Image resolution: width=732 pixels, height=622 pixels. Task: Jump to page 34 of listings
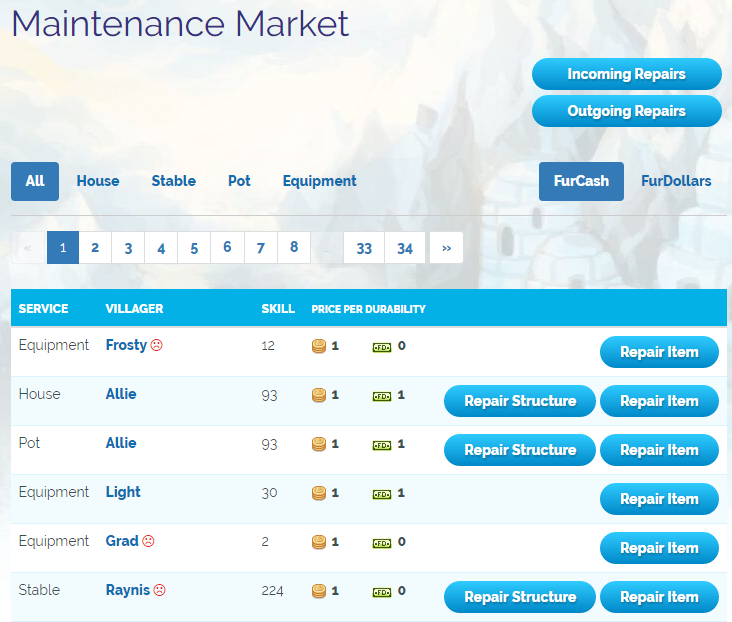pos(405,248)
